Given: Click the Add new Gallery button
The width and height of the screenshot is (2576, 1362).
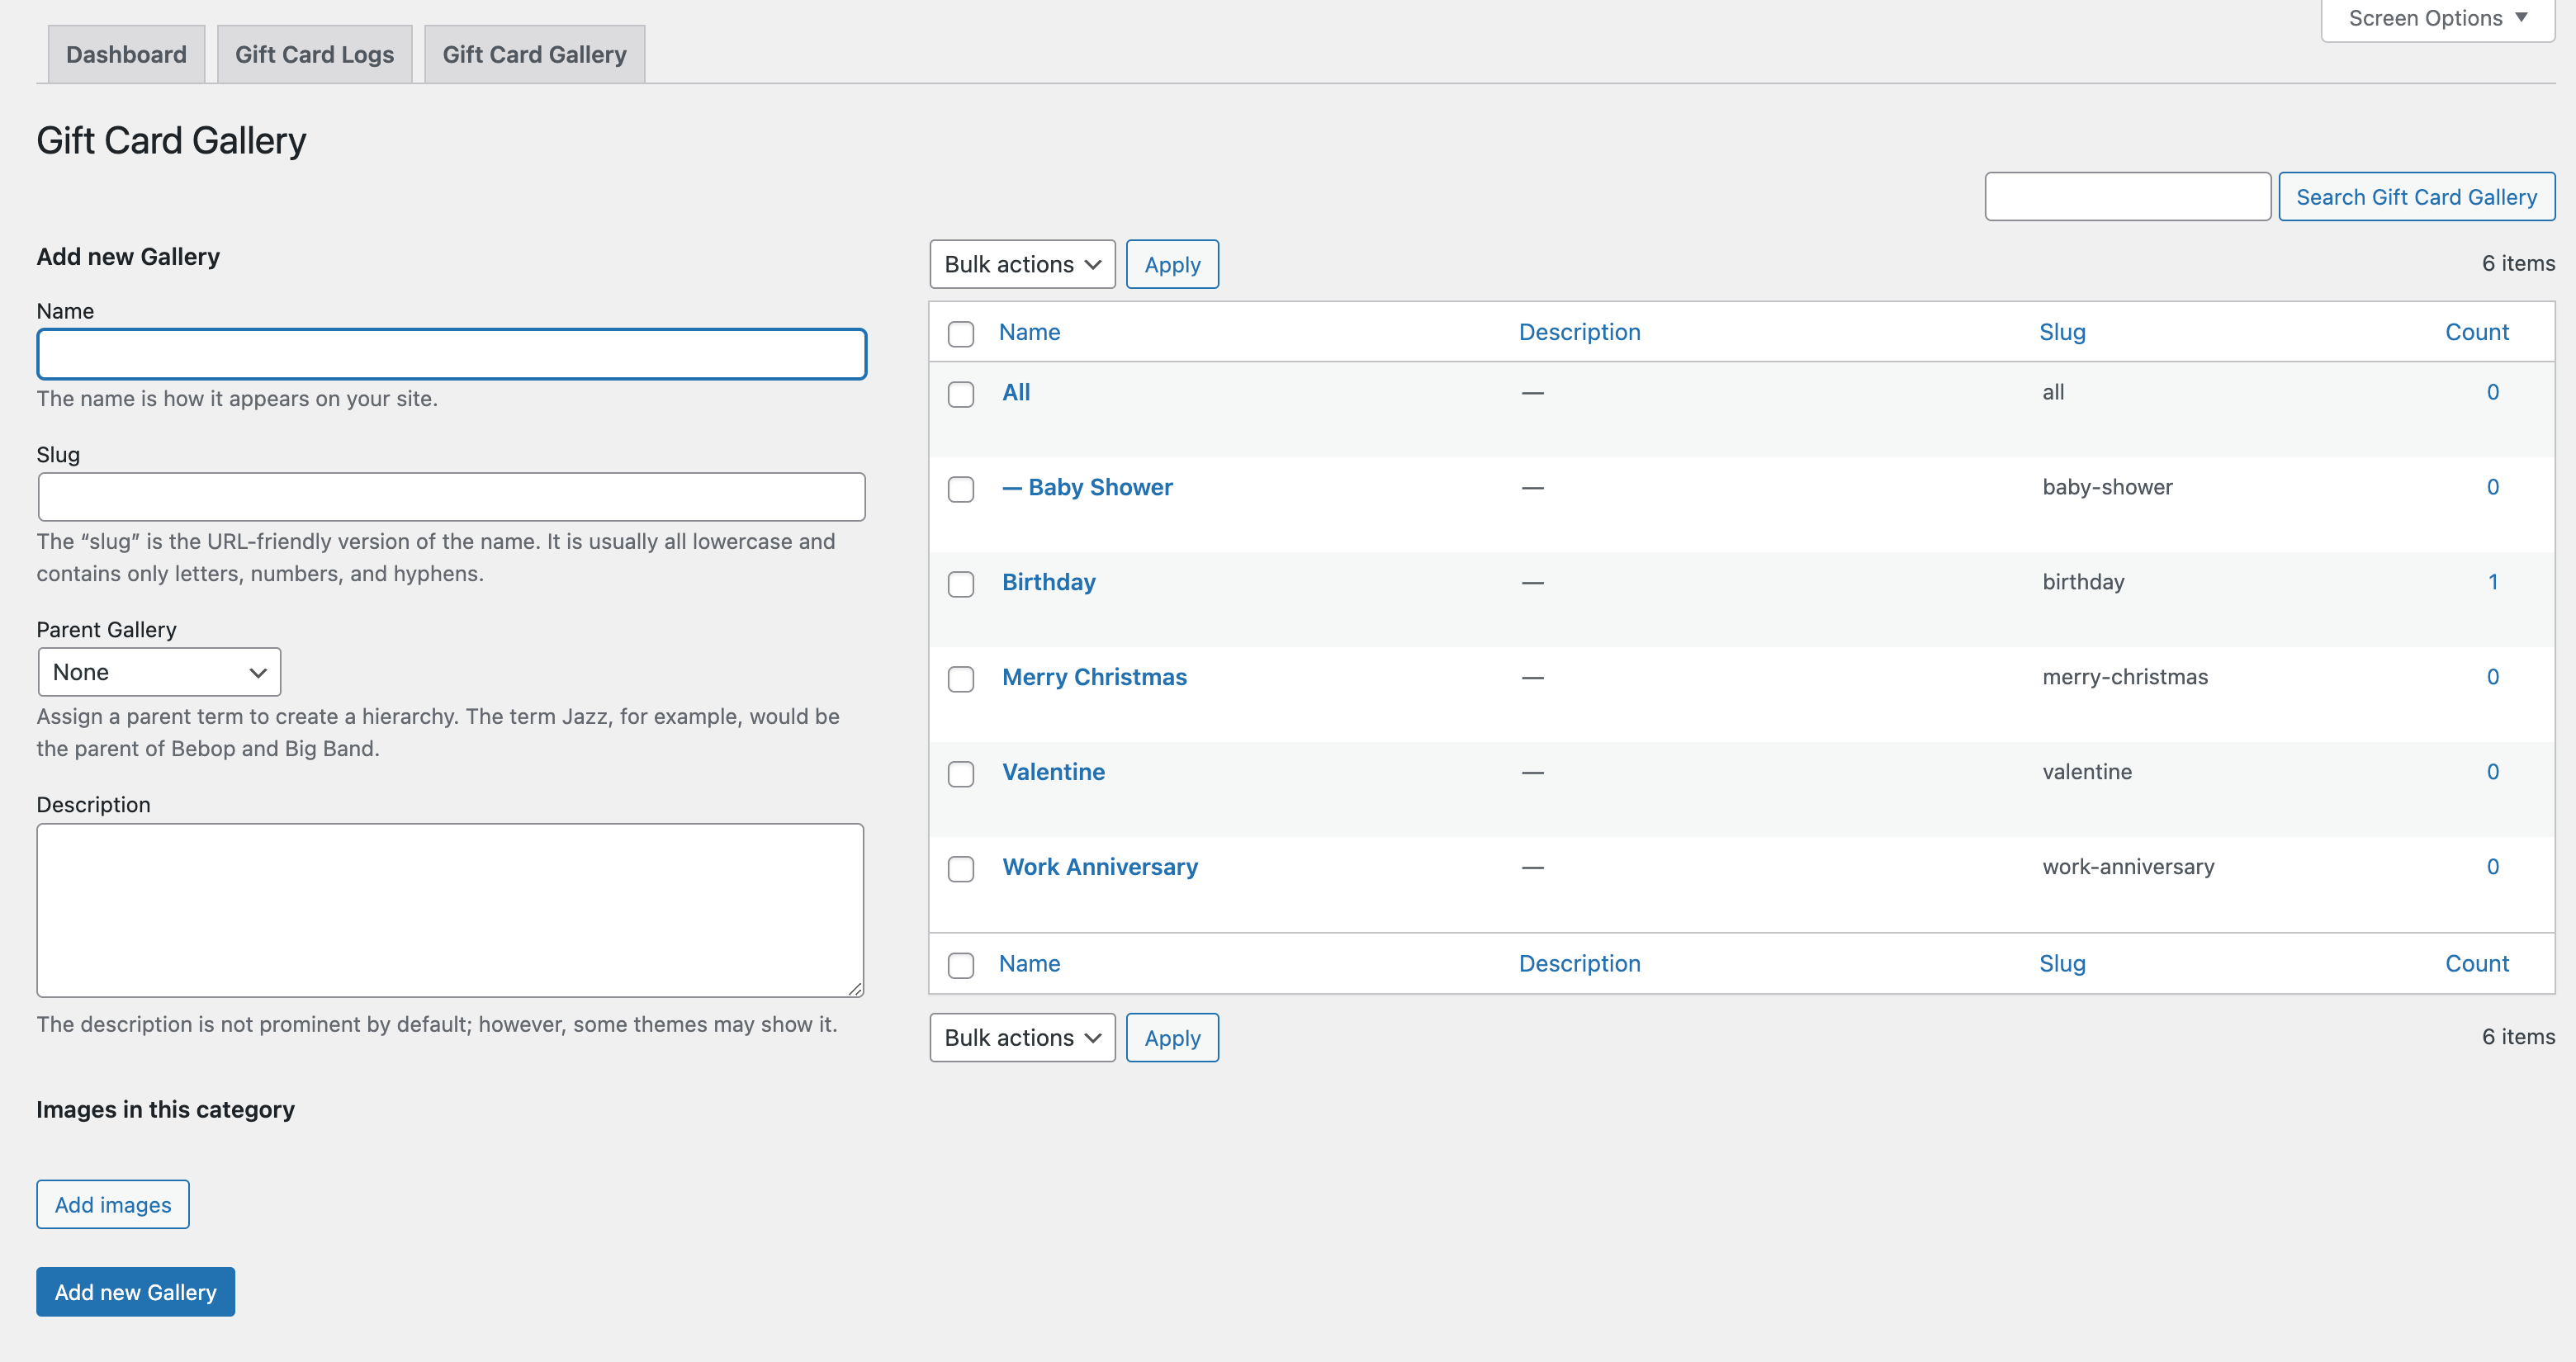Looking at the screenshot, I should tap(134, 1291).
